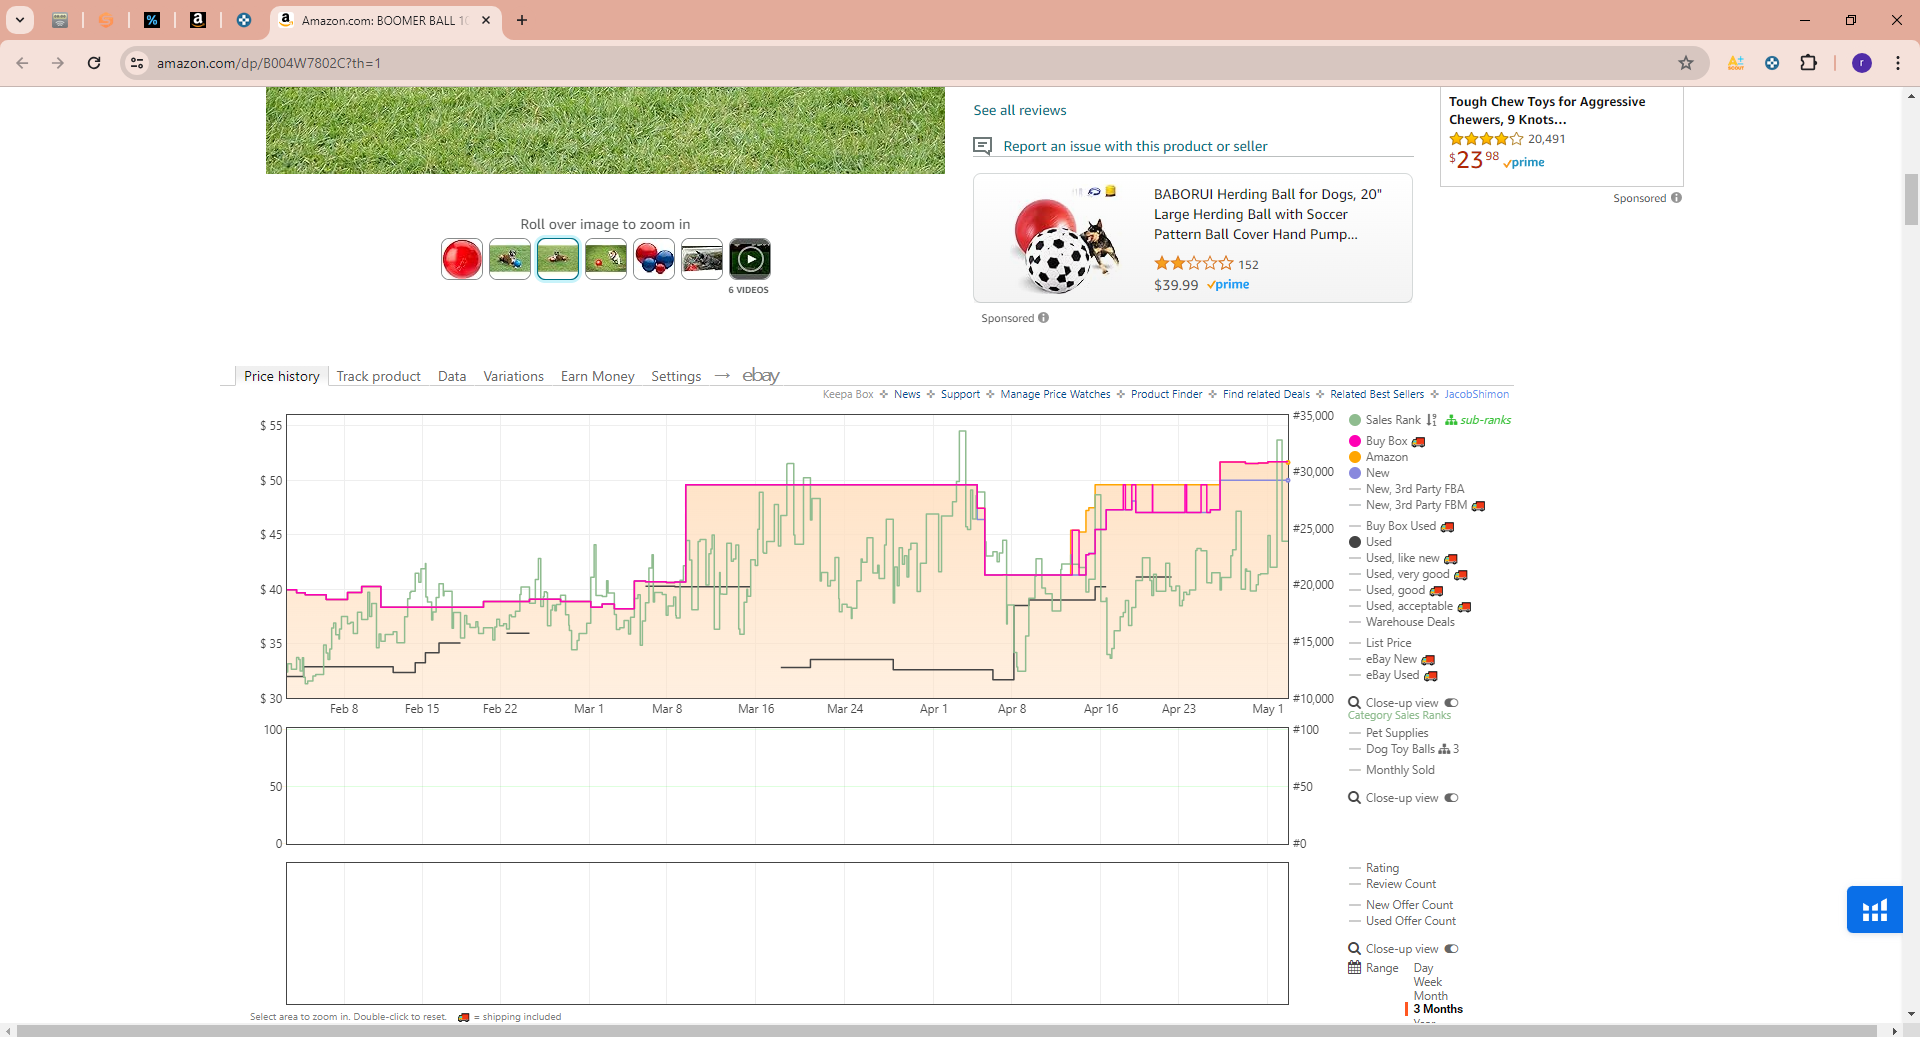Select the red ball product thumbnail

tap(462, 259)
